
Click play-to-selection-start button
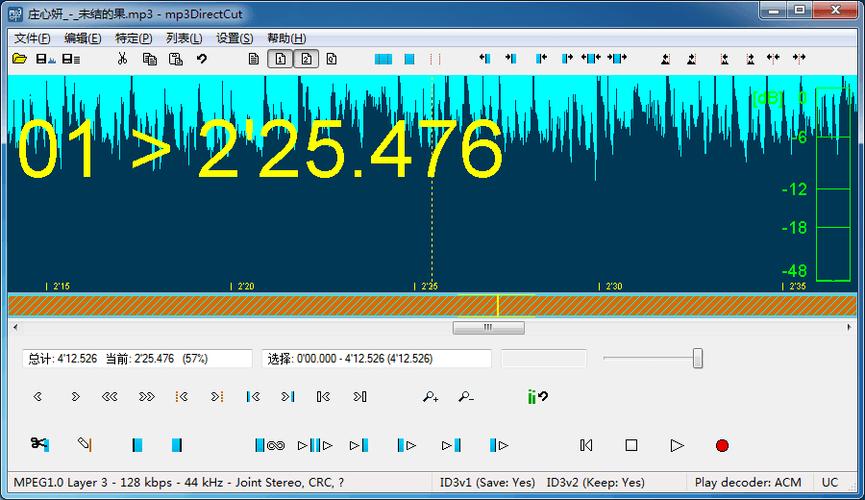[x=359, y=445]
